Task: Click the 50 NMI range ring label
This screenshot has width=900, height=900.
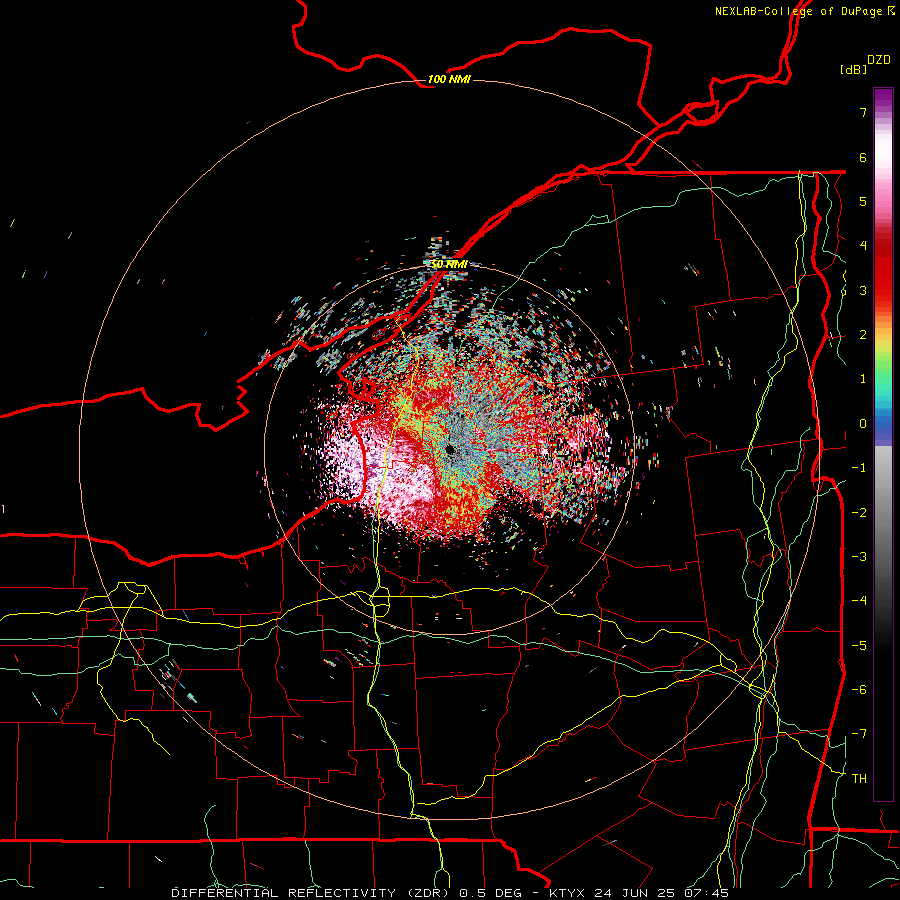Action: tap(449, 264)
